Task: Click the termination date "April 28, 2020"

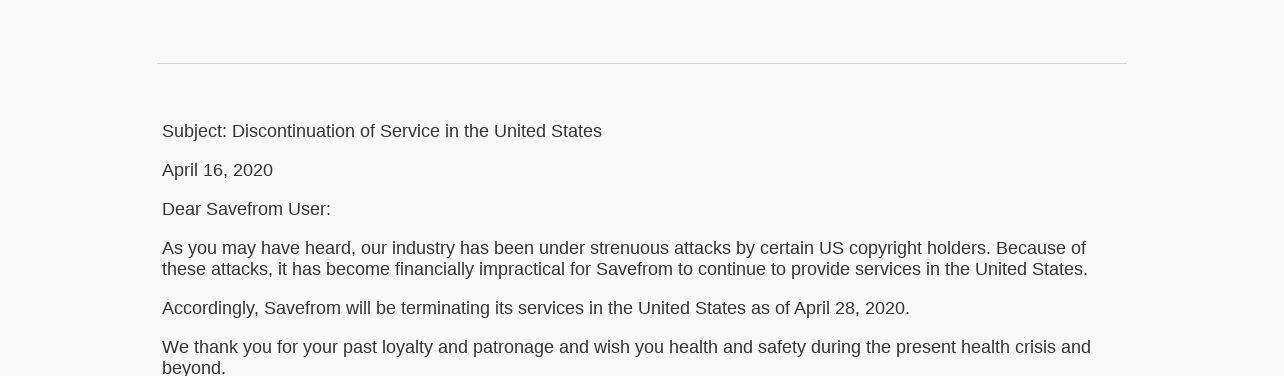Action: click(851, 308)
